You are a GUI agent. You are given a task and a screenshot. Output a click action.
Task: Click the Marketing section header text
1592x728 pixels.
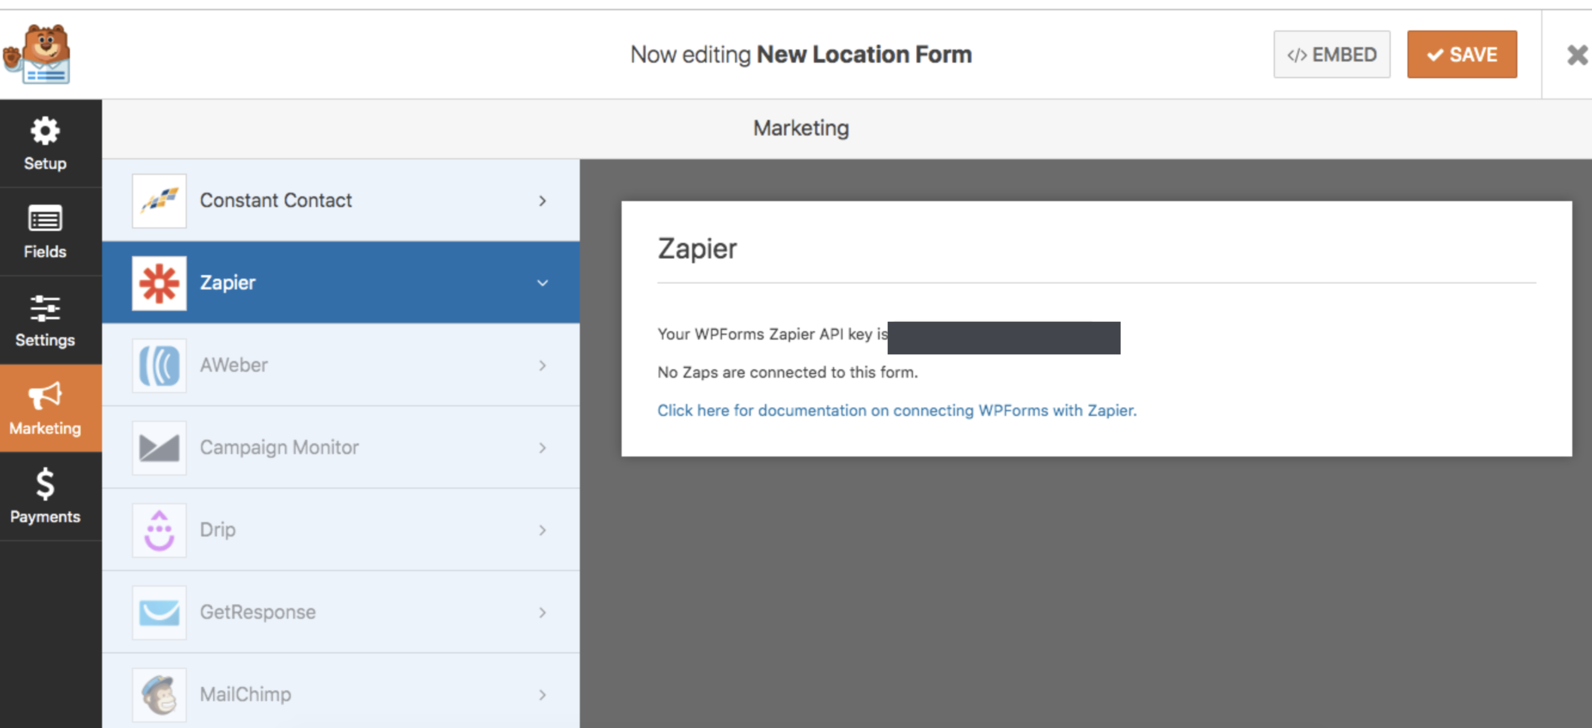coord(801,128)
